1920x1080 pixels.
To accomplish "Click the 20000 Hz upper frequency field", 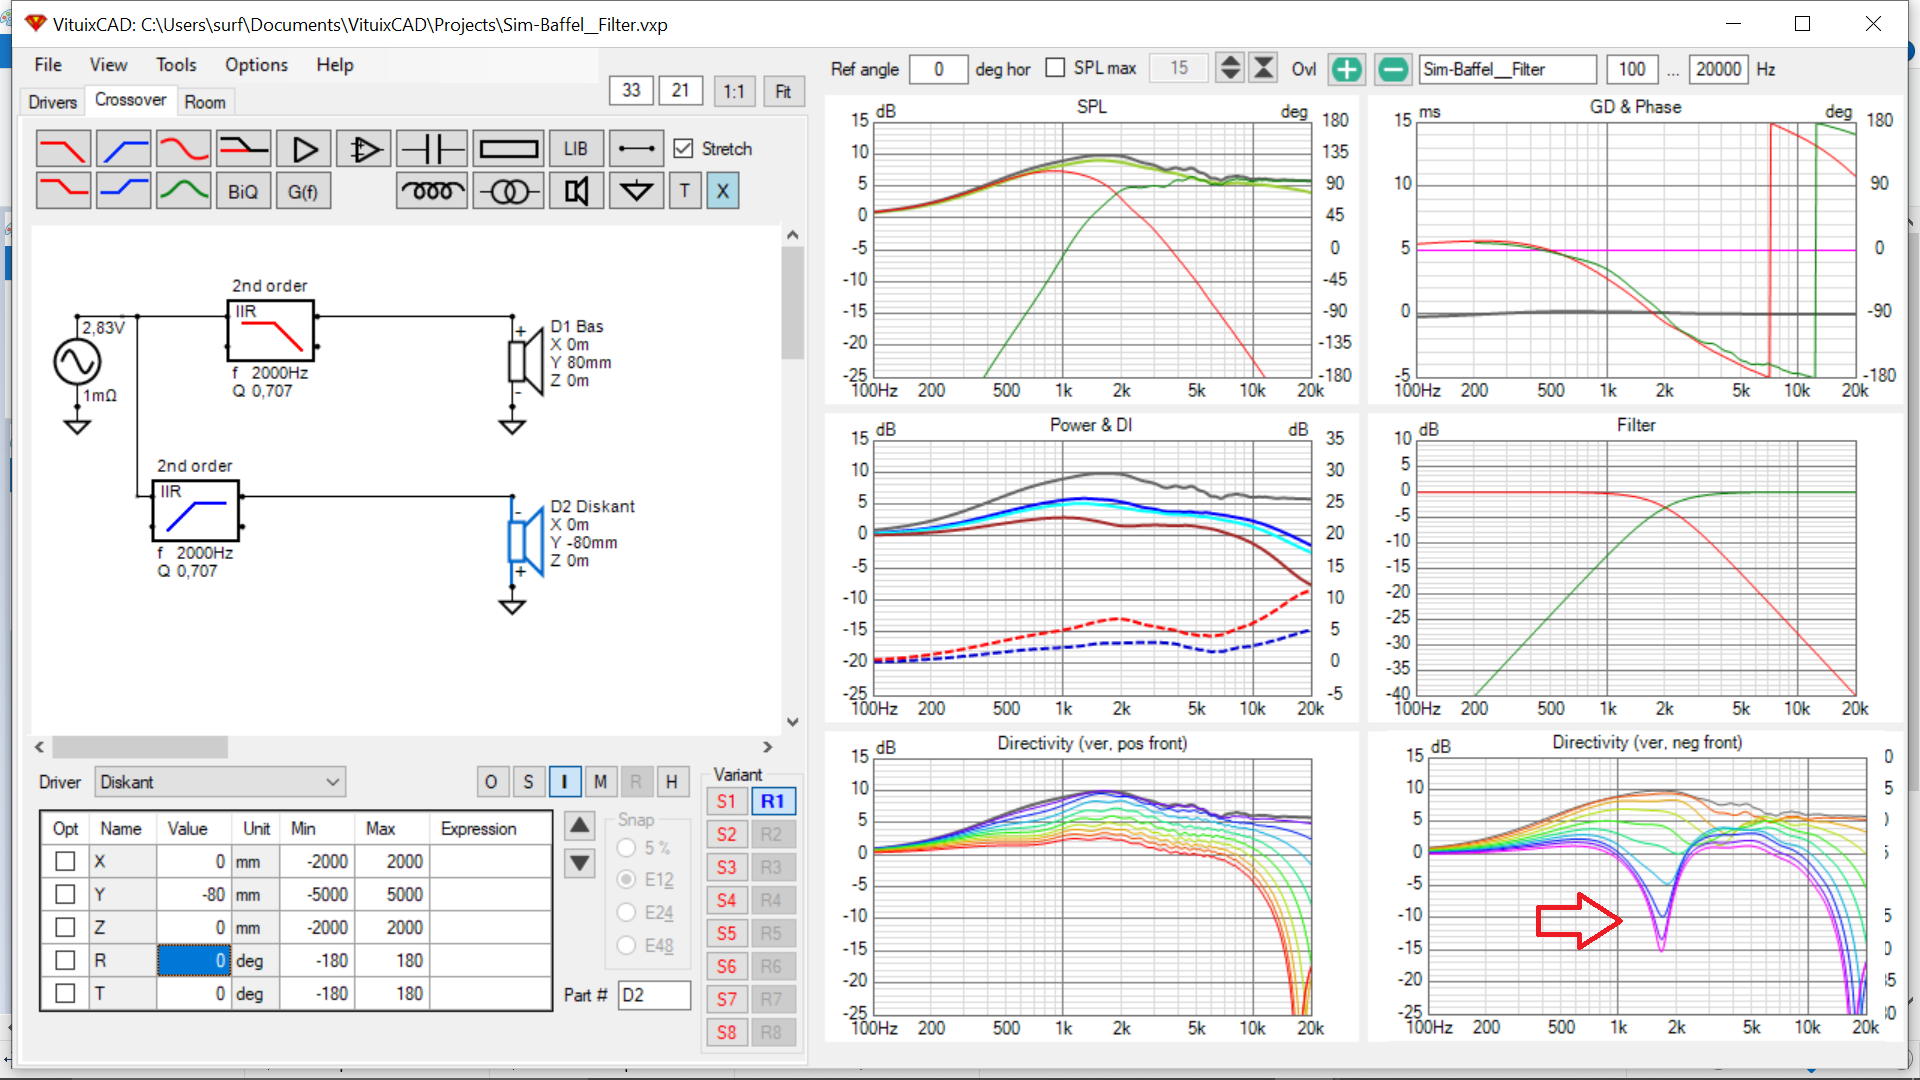I will coord(1718,69).
